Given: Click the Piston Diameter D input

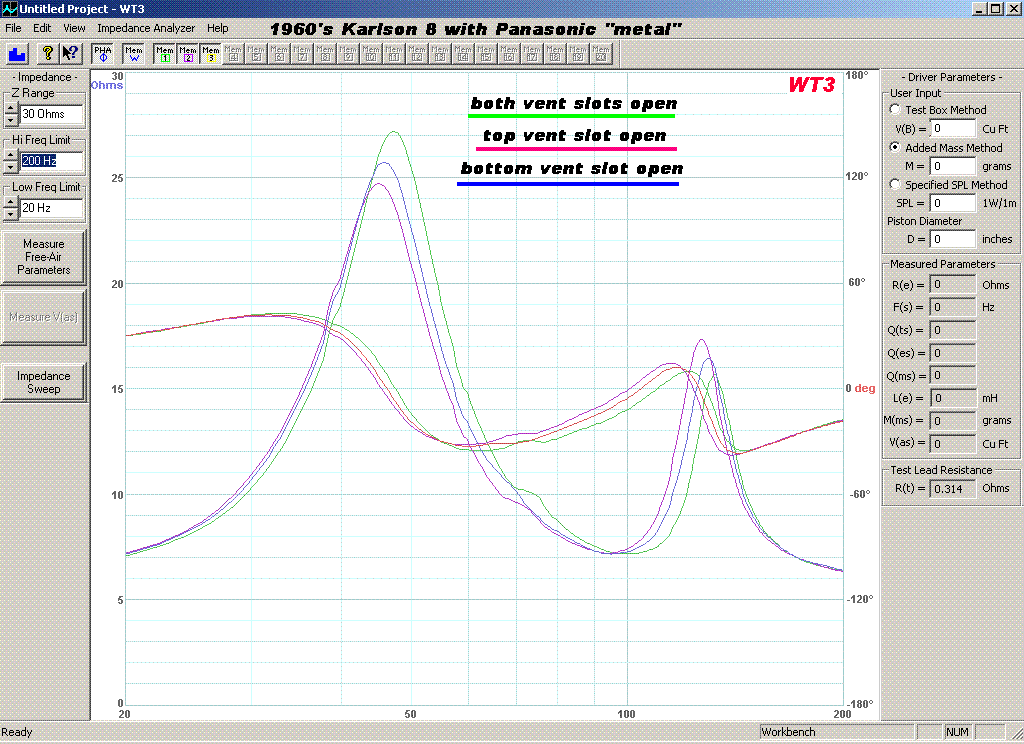Looking at the screenshot, I should pos(953,239).
